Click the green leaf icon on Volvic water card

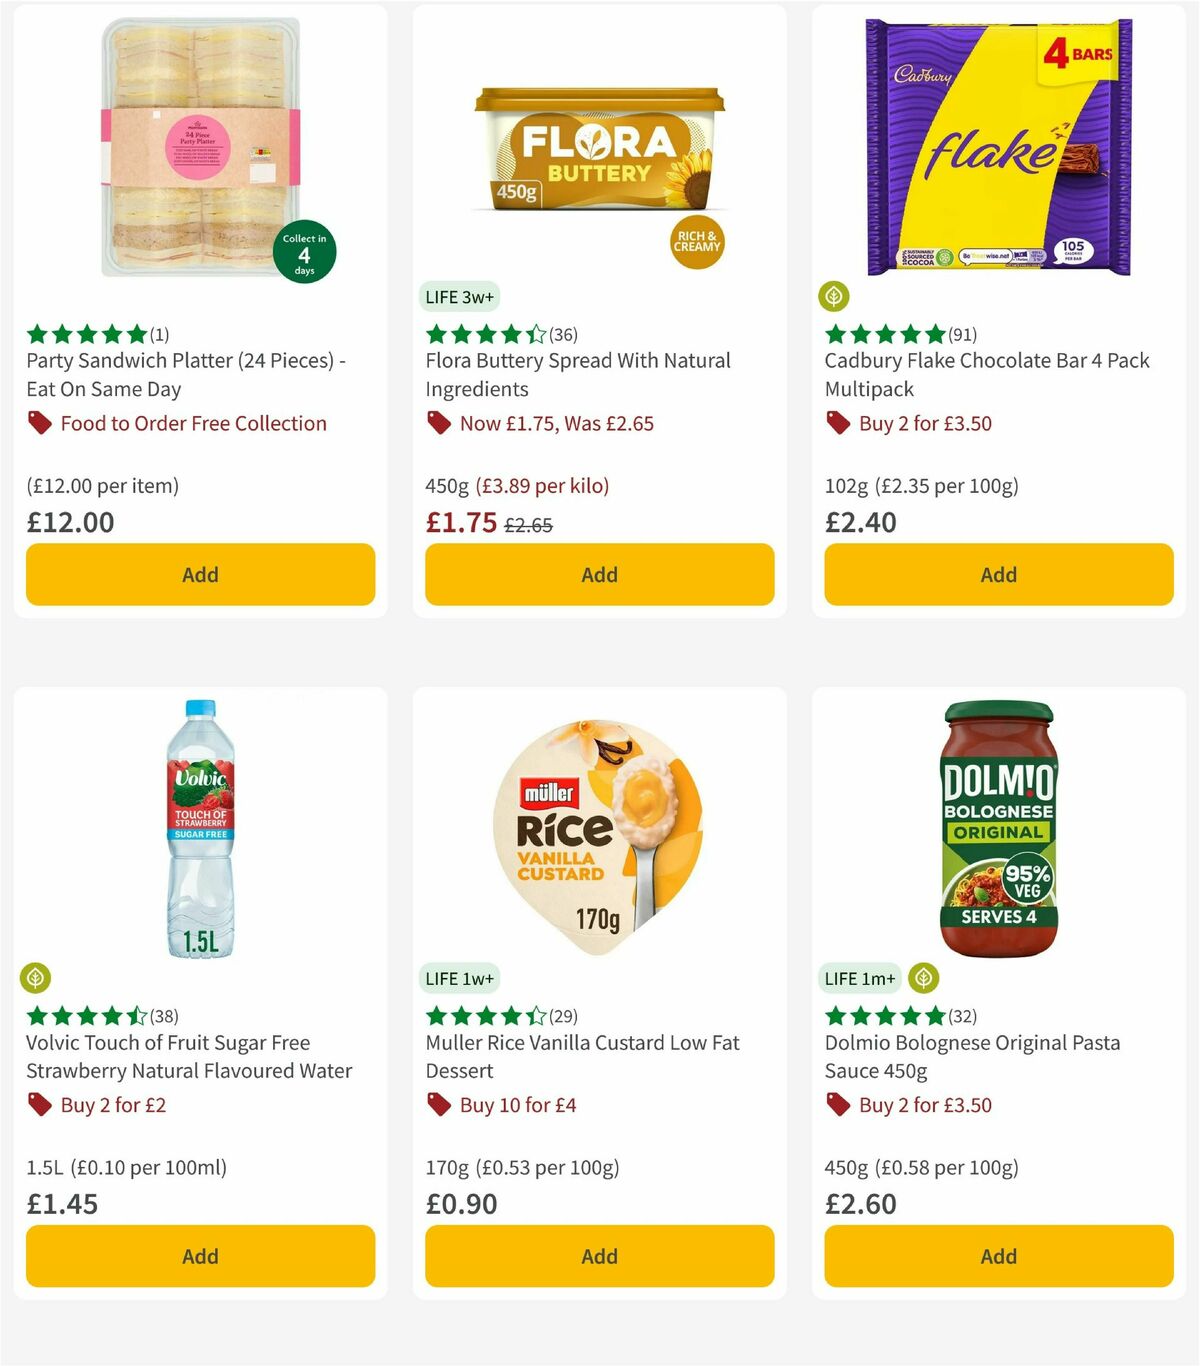click(36, 977)
